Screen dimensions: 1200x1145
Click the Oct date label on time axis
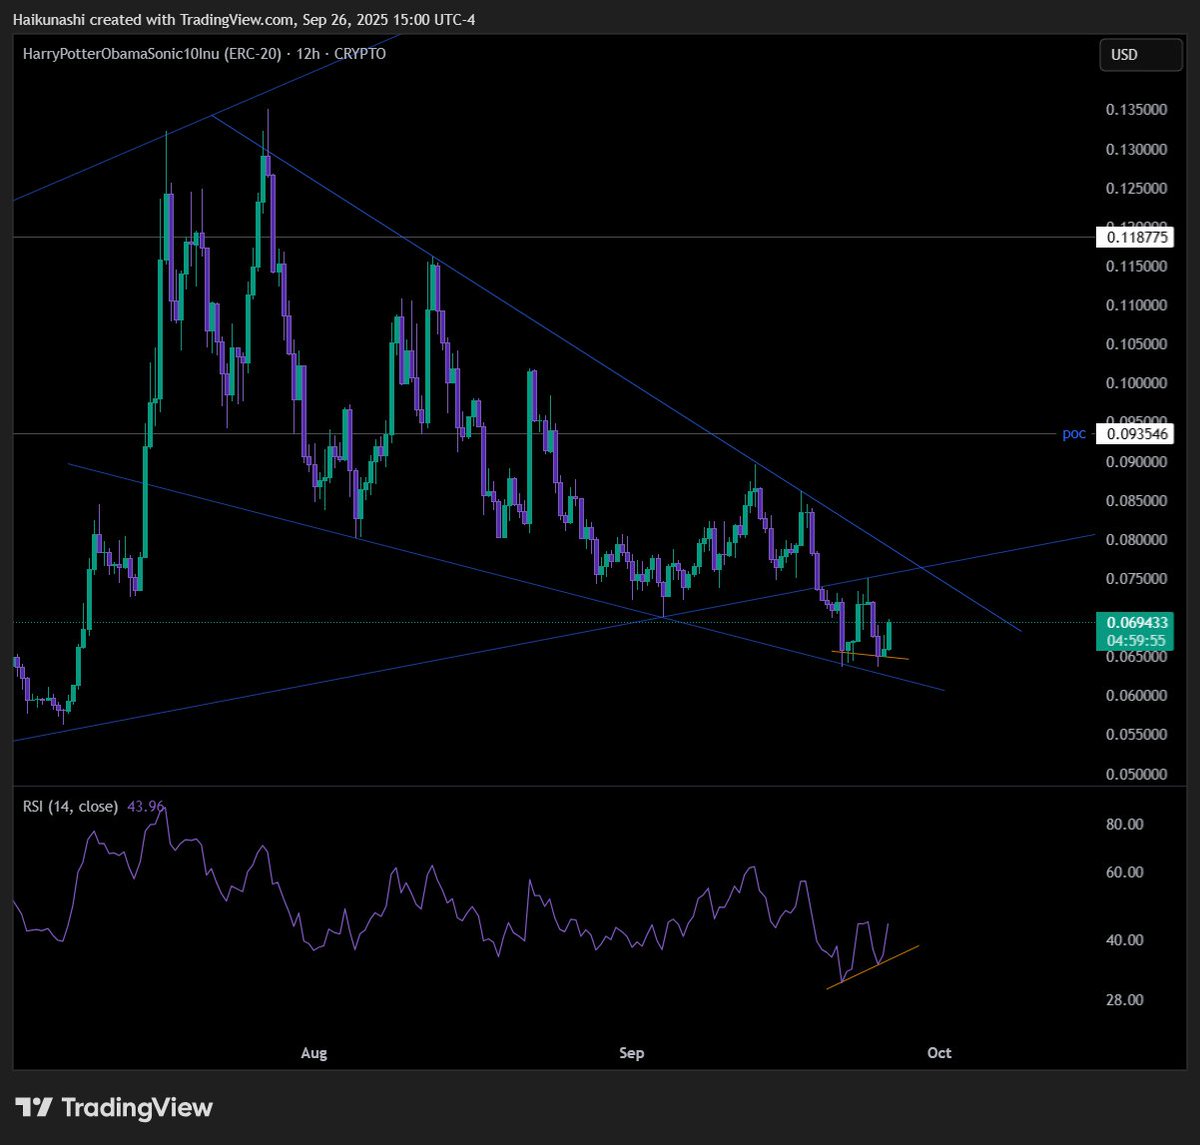coord(939,1053)
